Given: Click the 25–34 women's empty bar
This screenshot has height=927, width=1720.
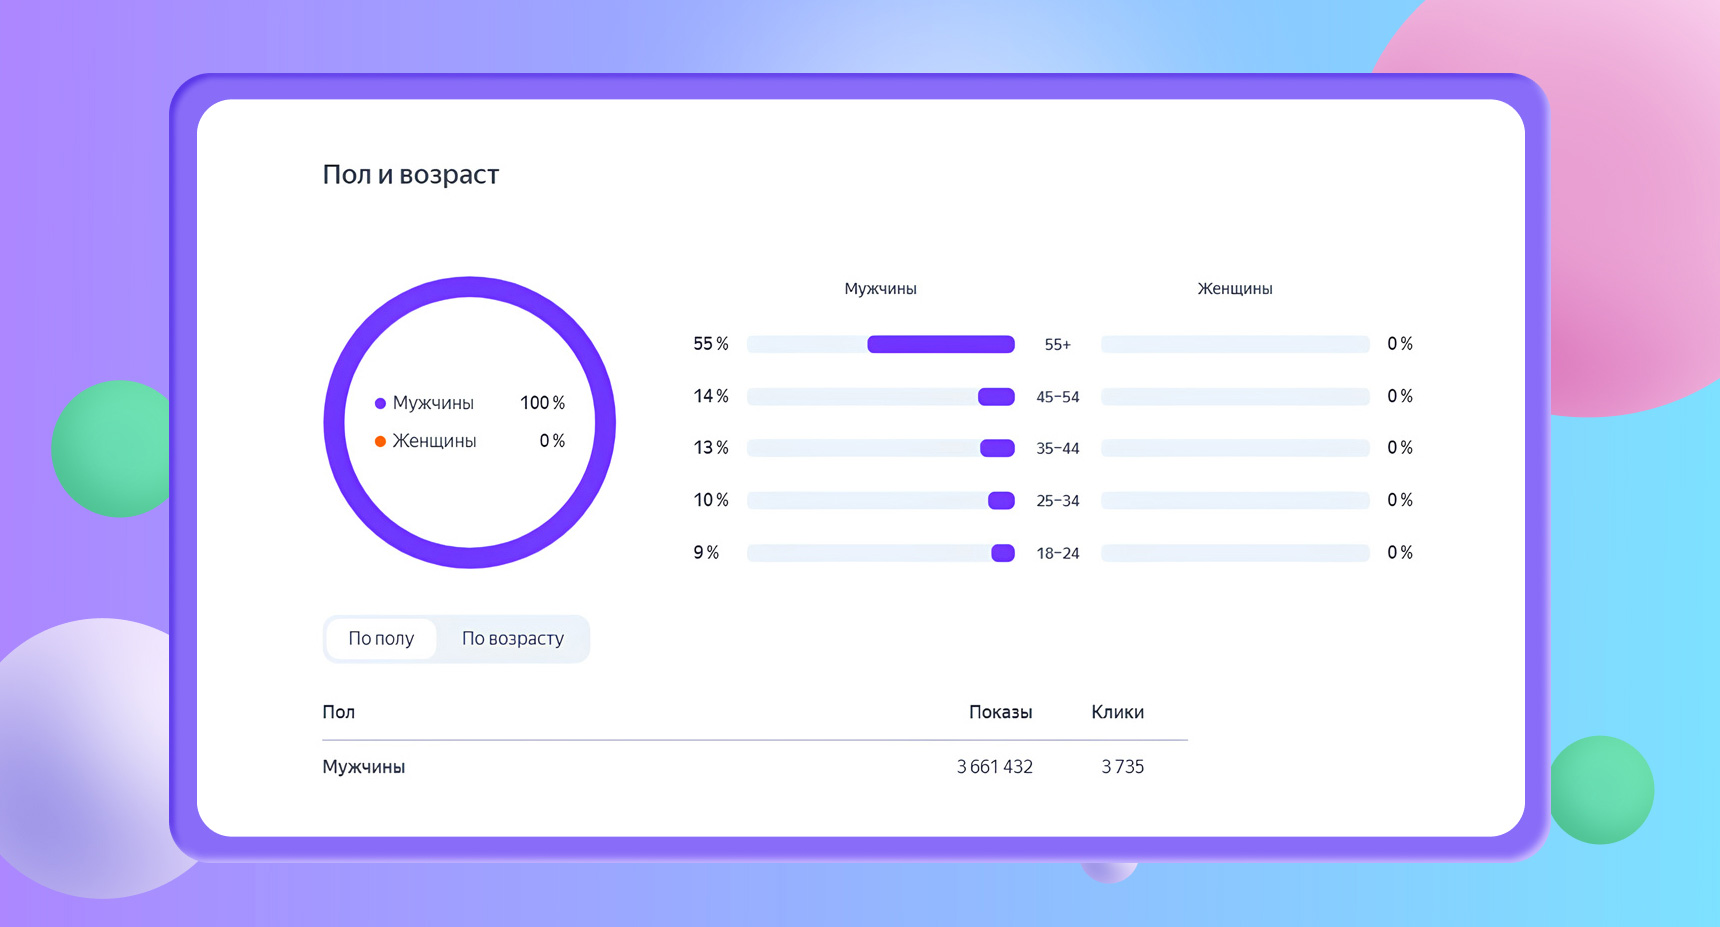Looking at the screenshot, I should [x=1235, y=501].
